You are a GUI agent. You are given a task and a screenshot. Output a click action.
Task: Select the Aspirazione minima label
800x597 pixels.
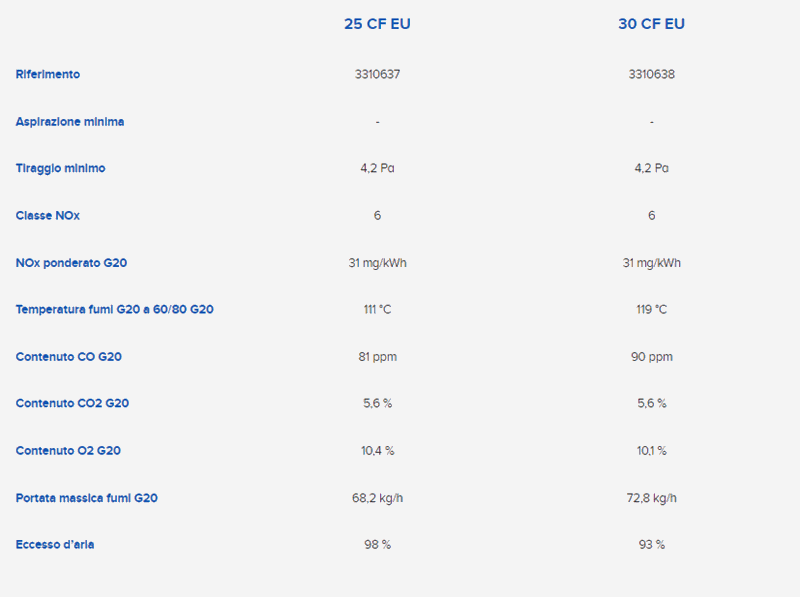pyautogui.click(x=70, y=121)
